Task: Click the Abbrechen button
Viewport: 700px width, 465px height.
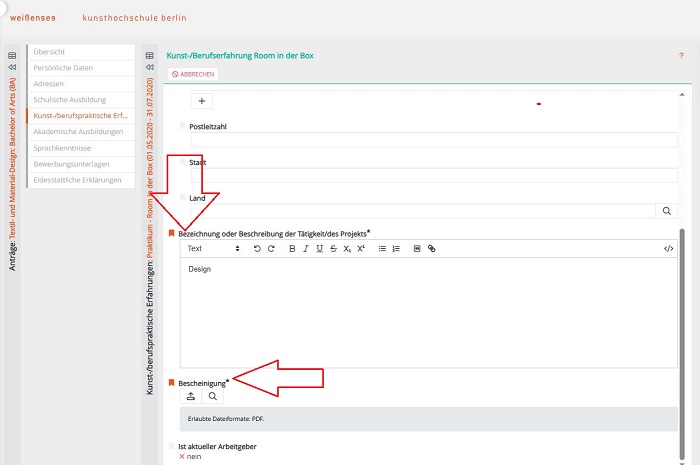Action: click(x=193, y=74)
